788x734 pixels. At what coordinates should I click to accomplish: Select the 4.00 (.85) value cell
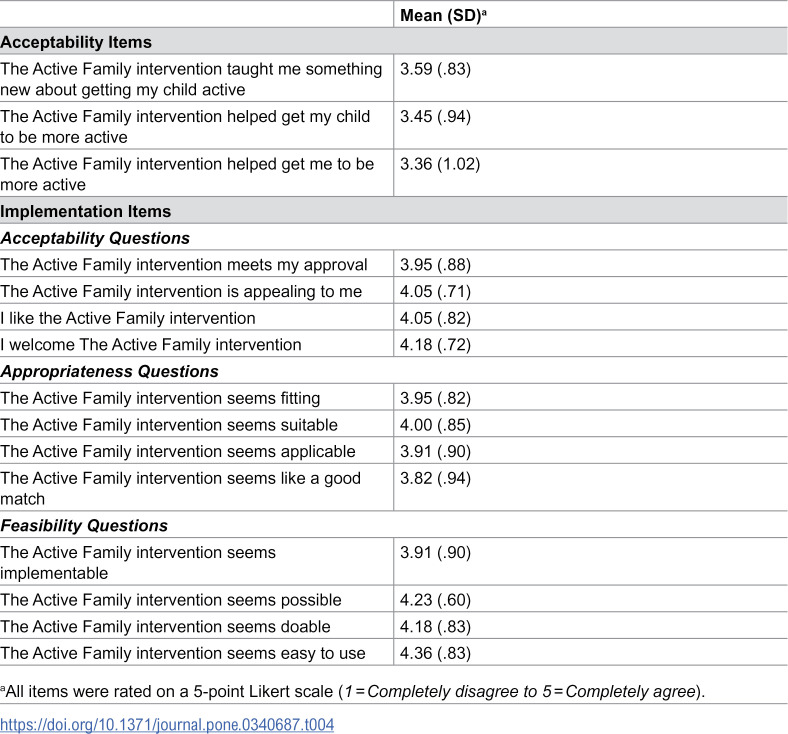(x=435, y=425)
